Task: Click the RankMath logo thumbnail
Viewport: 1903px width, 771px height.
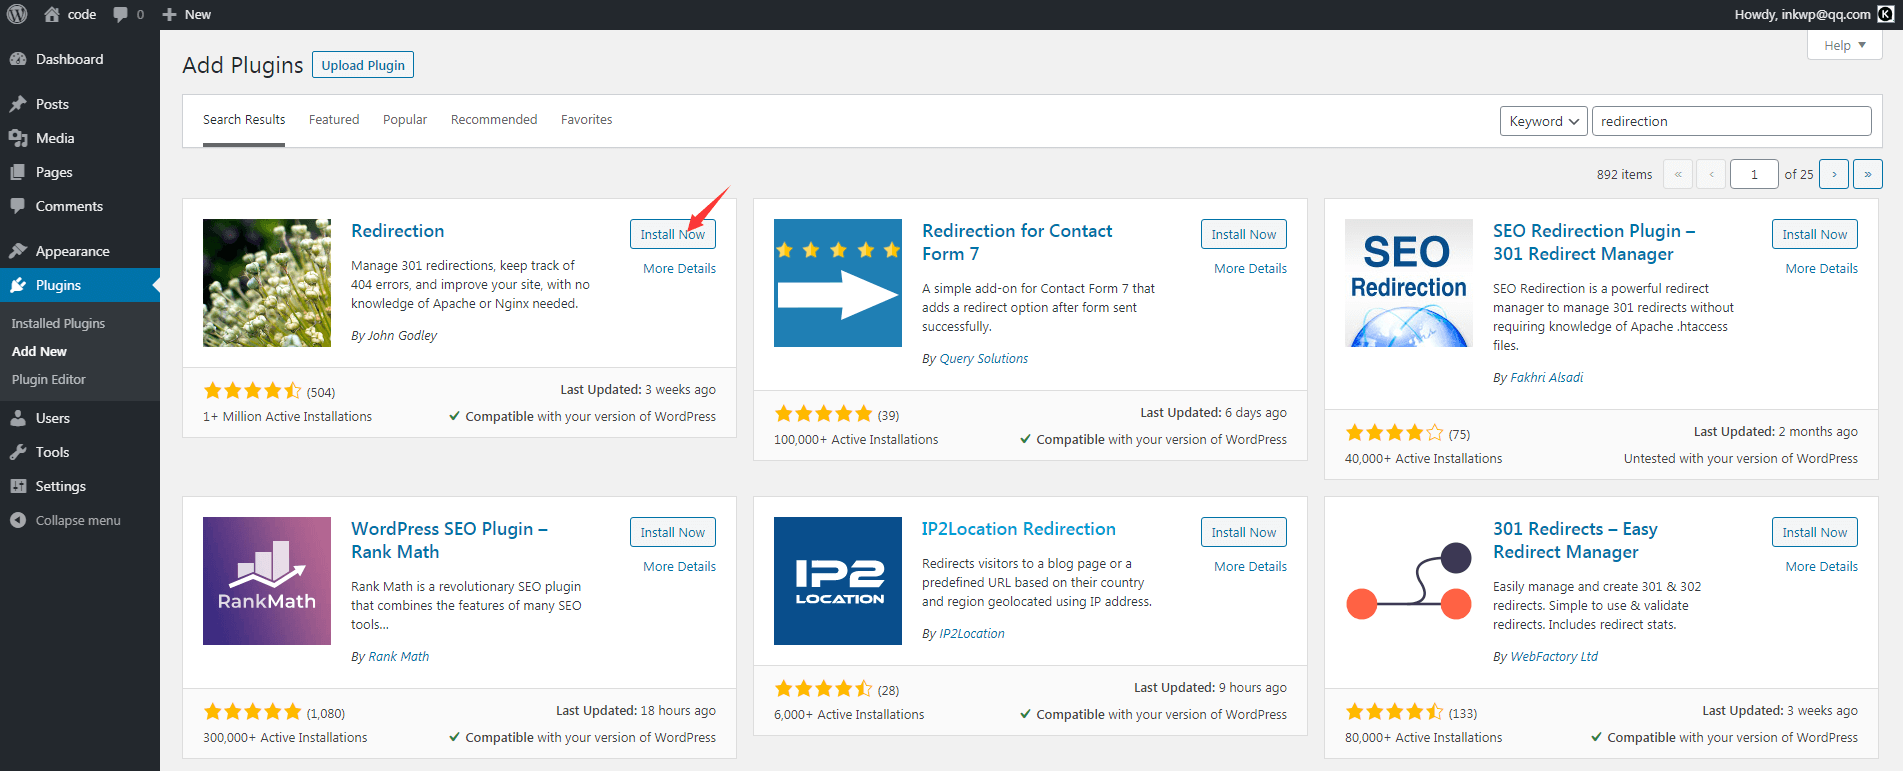Action: click(267, 581)
